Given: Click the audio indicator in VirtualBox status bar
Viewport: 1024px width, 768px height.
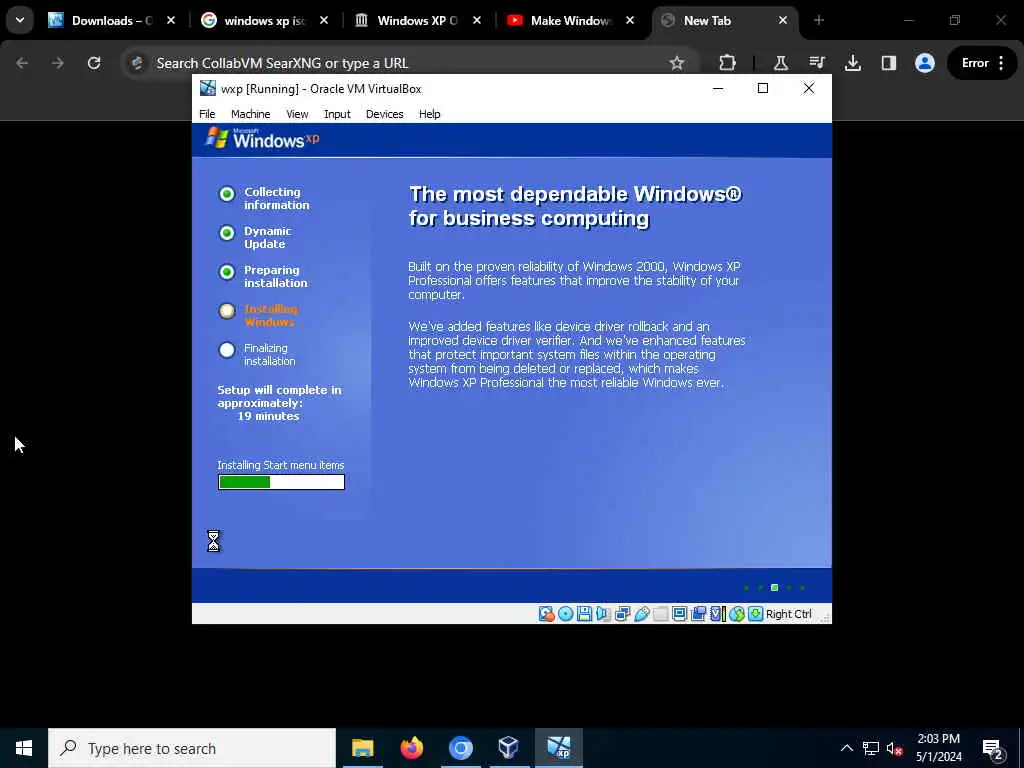Looking at the screenshot, I should tap(603, 614).
